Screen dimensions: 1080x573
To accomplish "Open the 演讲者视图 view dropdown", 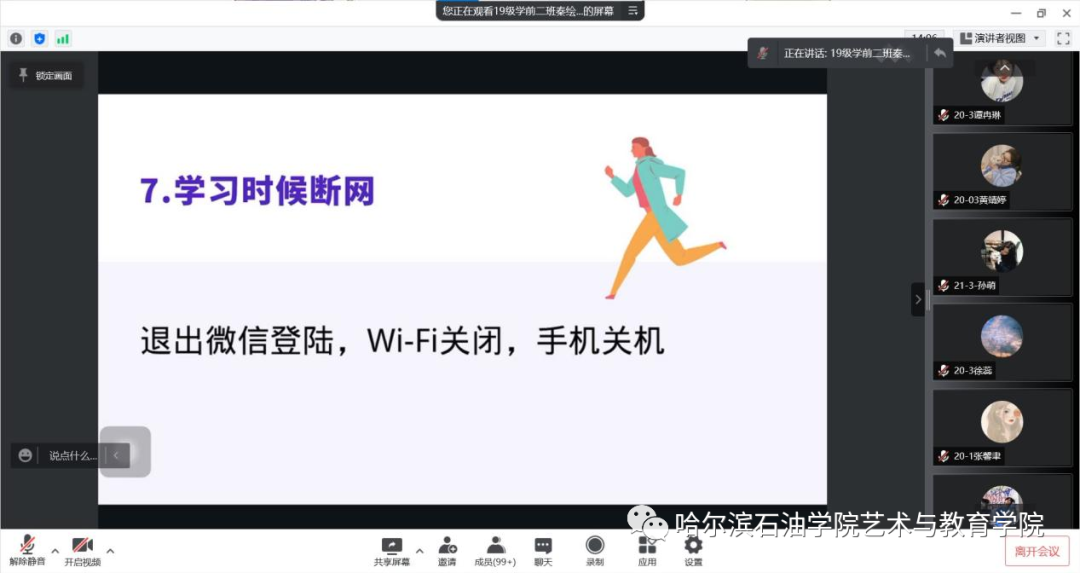I will [x=1000, y=38].
